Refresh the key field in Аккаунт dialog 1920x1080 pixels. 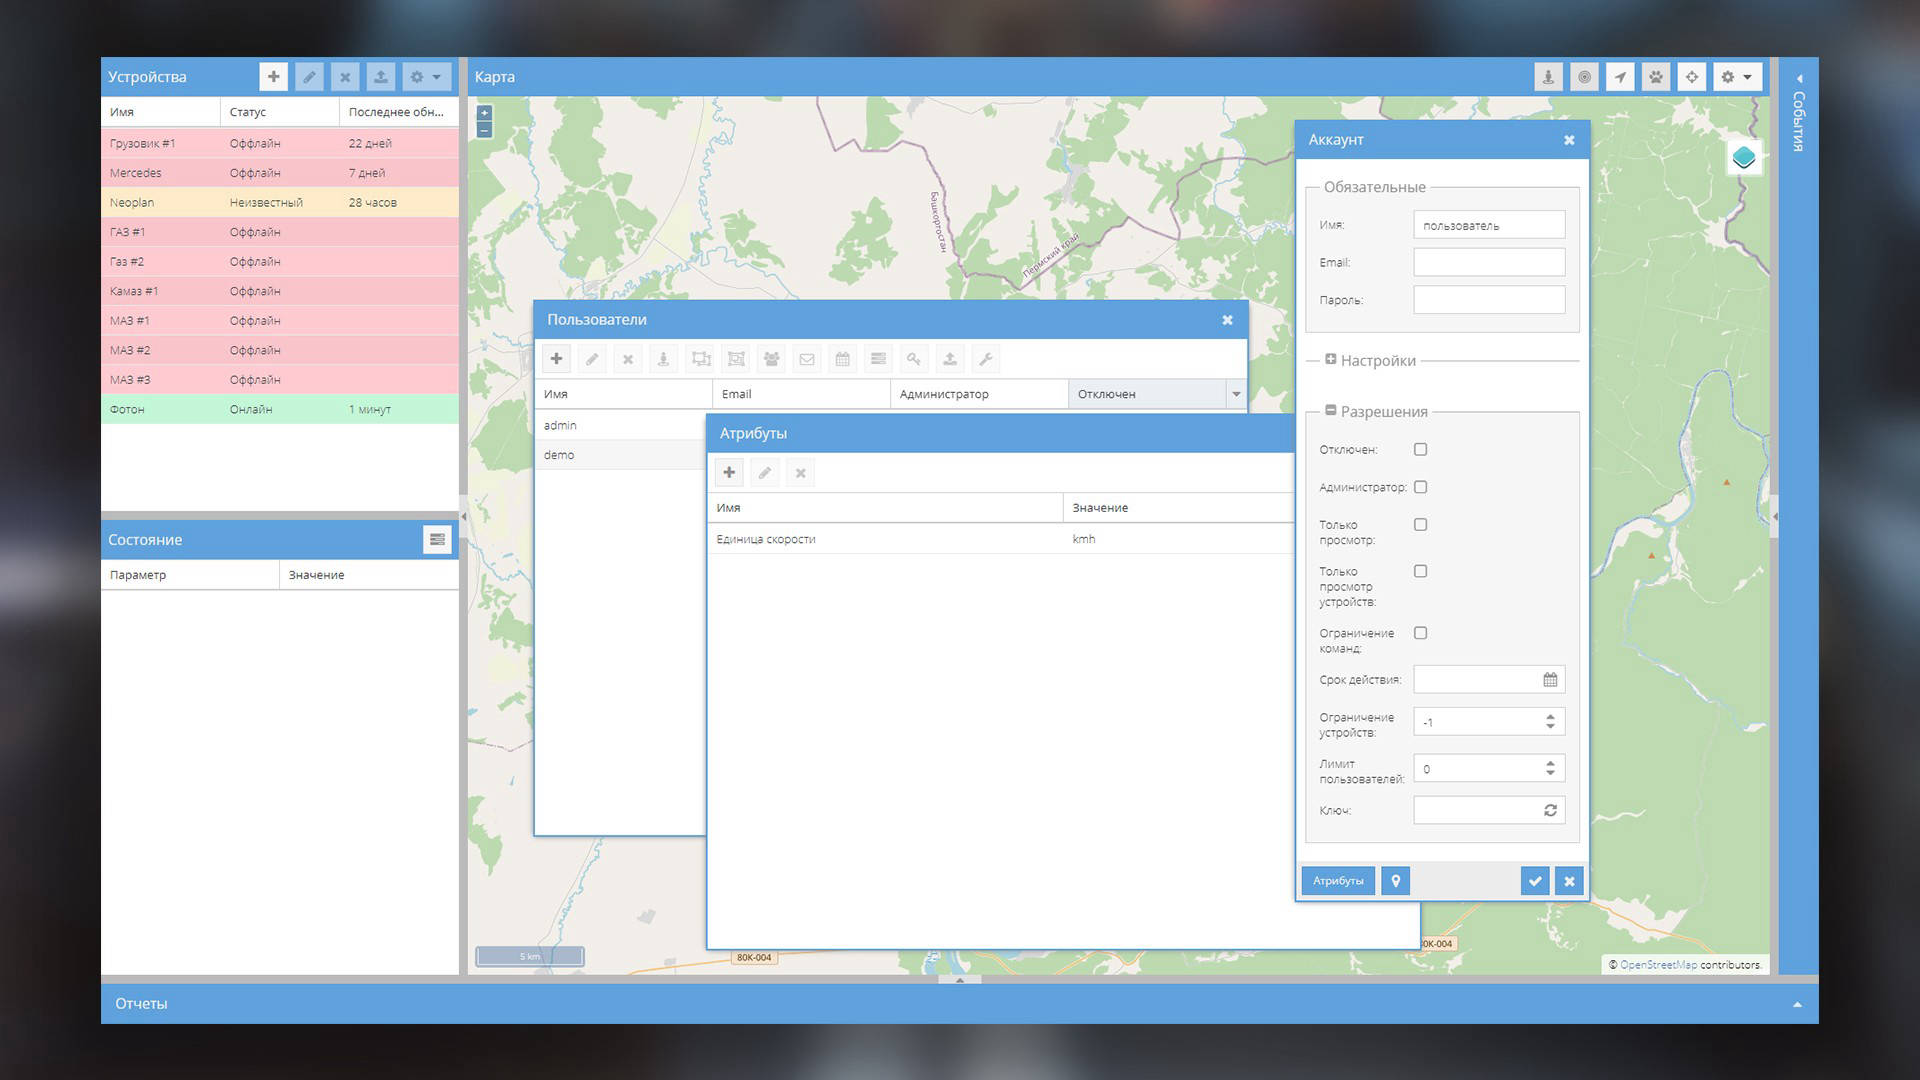click(x=1549, y=810)
